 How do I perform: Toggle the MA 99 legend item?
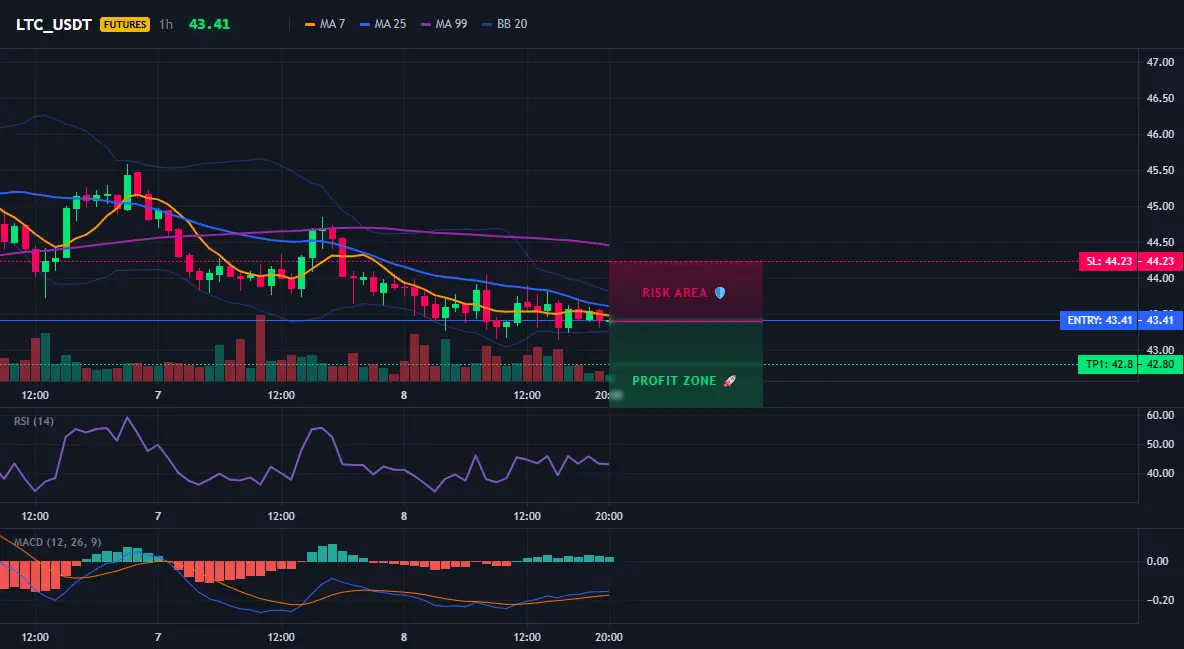click(444, 24)
